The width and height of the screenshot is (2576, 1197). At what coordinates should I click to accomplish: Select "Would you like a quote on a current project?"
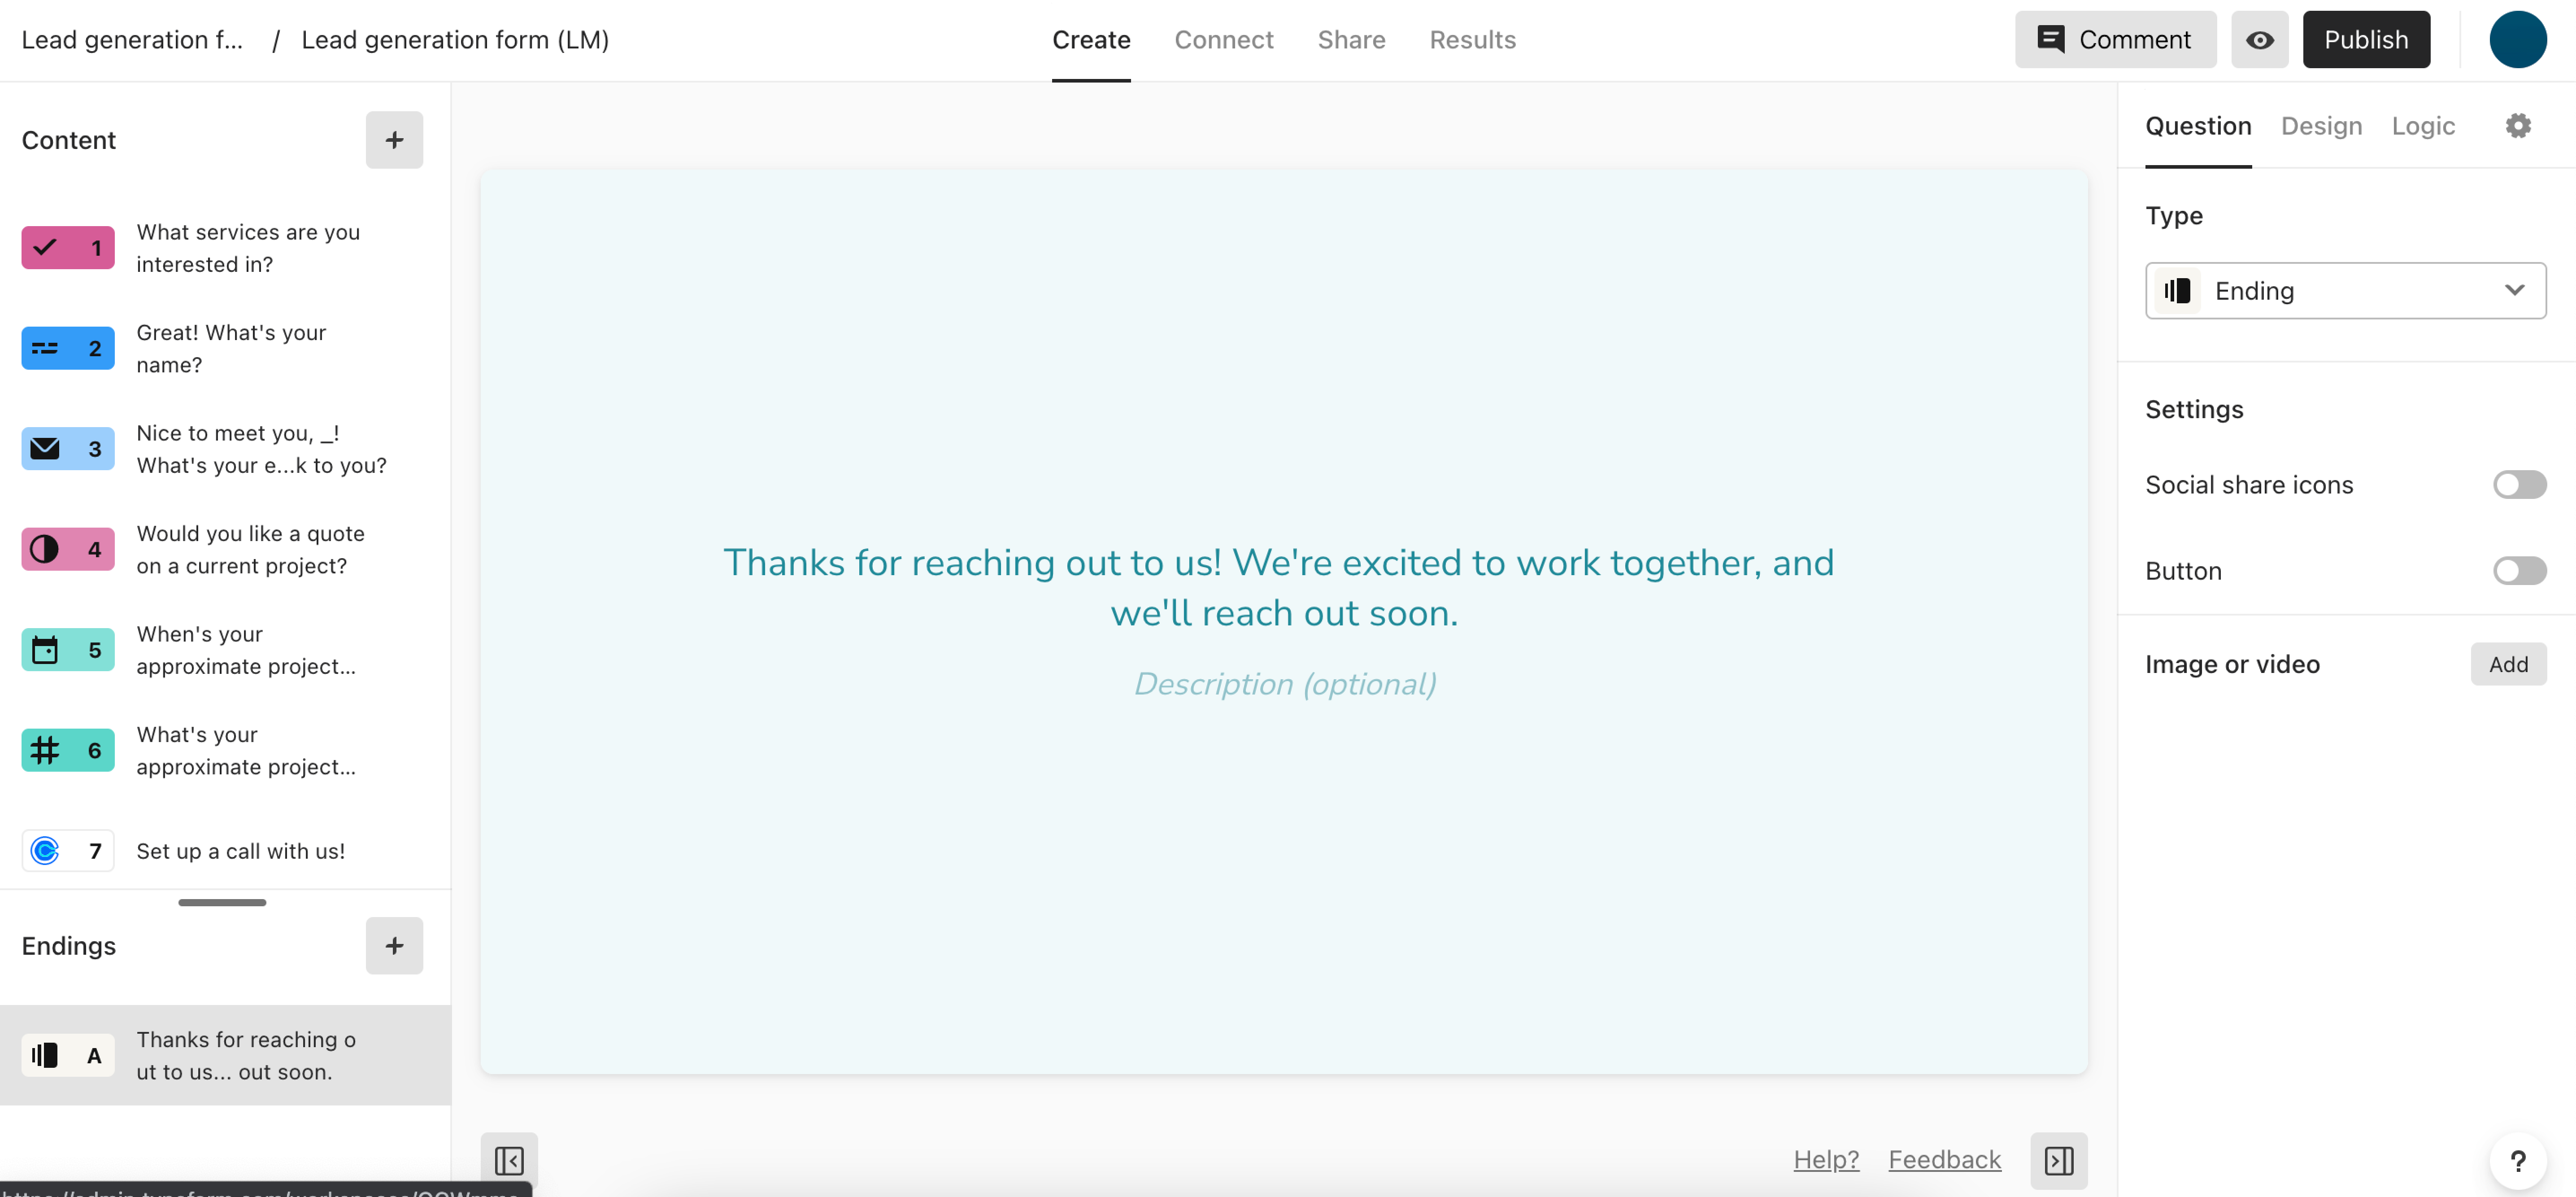(x=225, y=549)
